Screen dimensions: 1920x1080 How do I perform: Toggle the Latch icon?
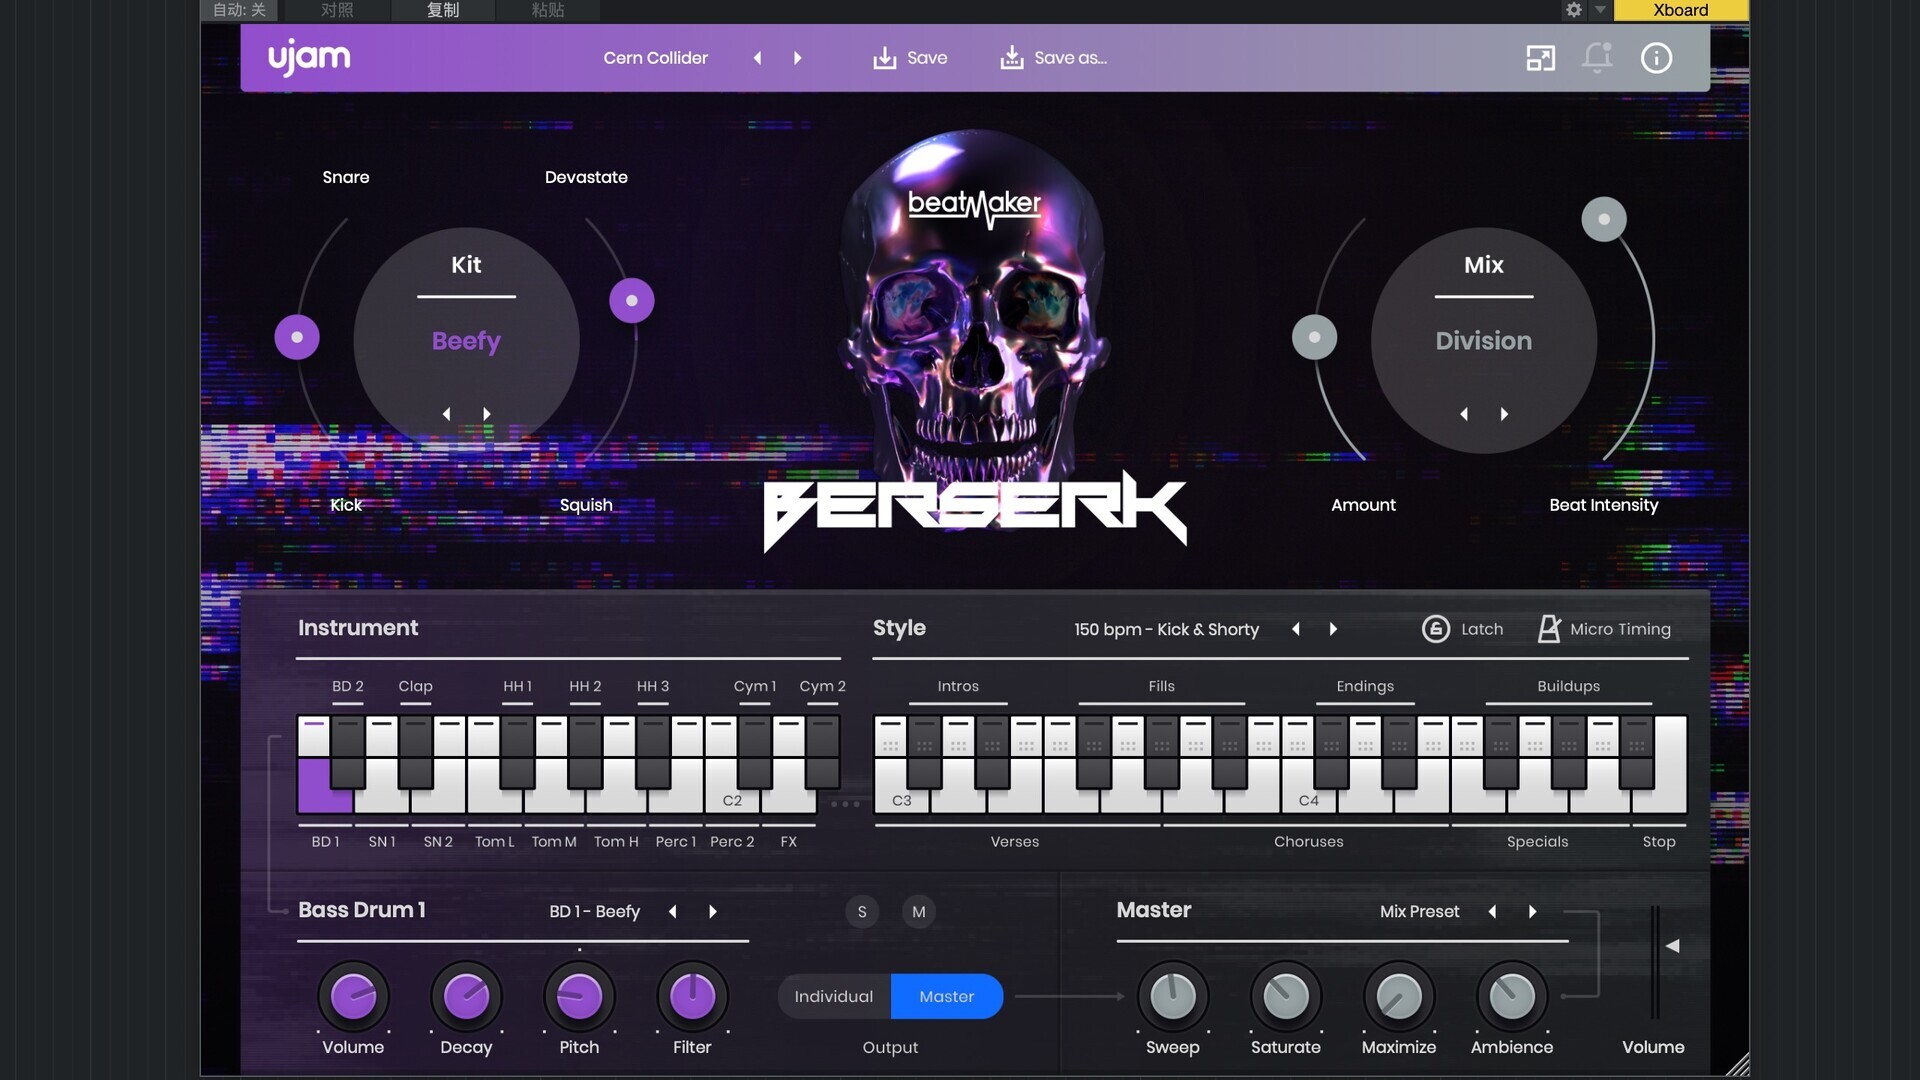tap(1435, 629)
